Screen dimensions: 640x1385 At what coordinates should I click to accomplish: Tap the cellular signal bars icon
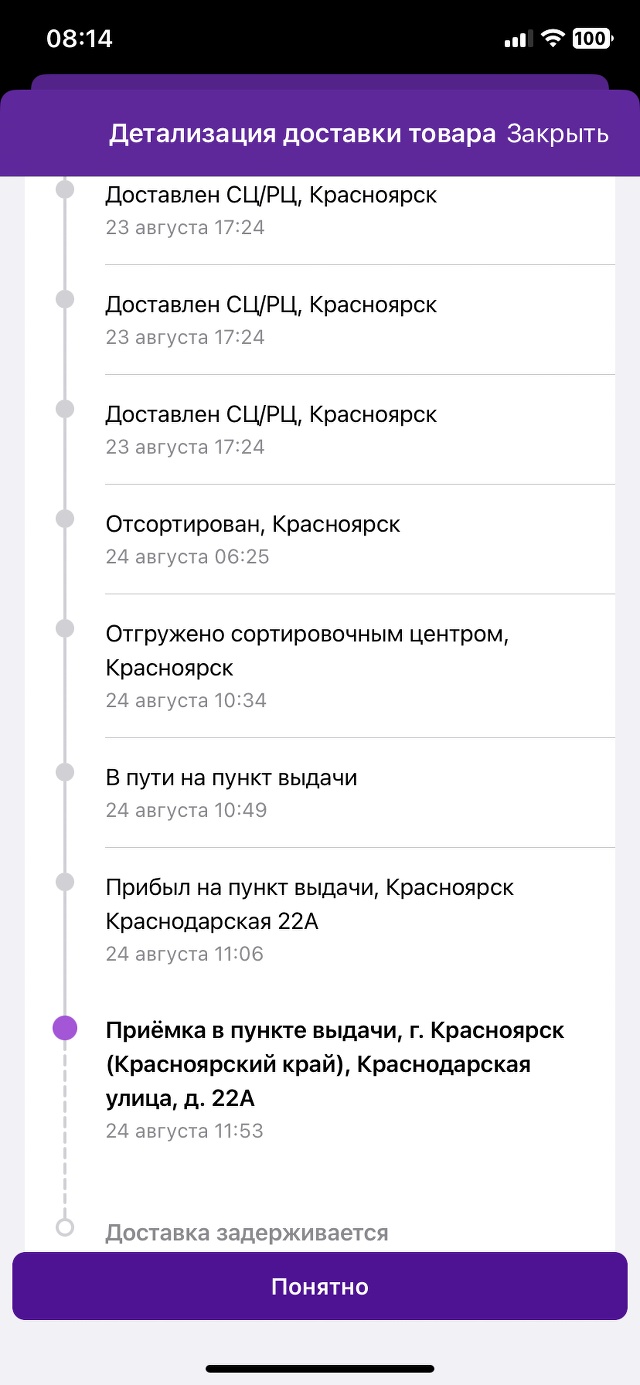(x=516, y=40)
